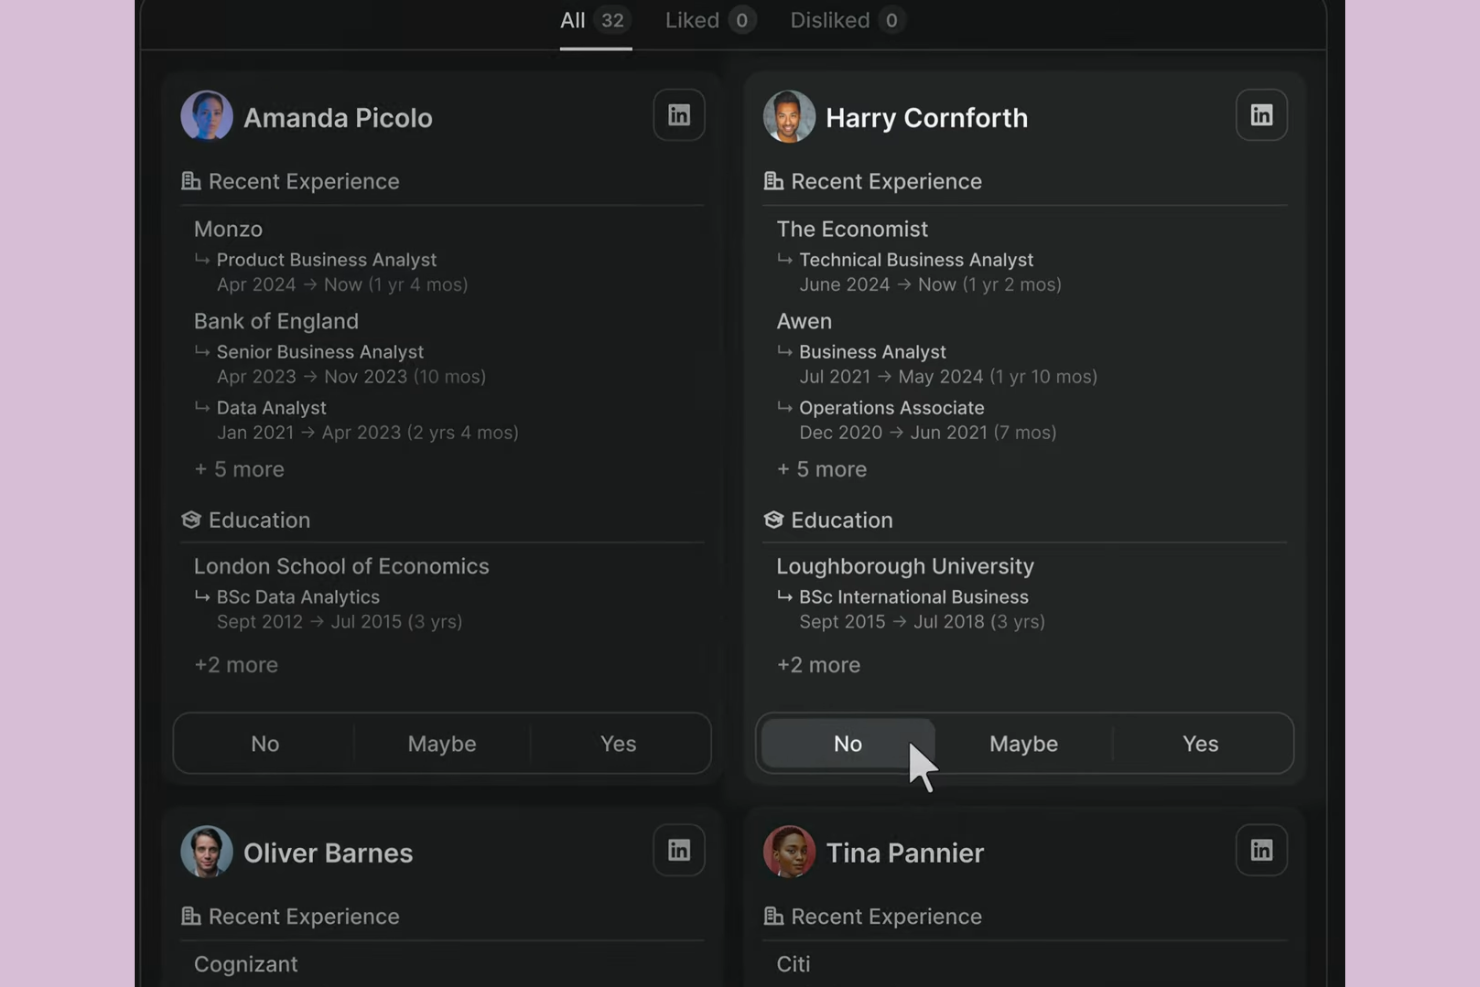The image size is (1480, 987).
Task: Switch to the Liked tab
Action: click(x=710, y=20)
